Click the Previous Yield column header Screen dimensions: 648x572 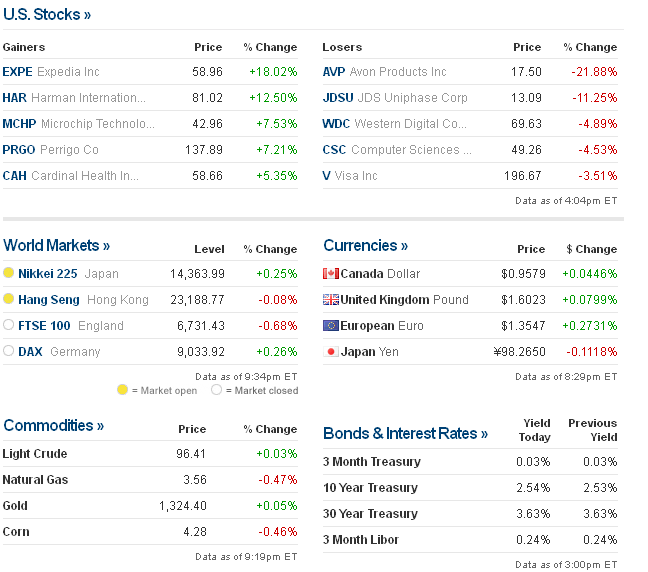[593, 430]
